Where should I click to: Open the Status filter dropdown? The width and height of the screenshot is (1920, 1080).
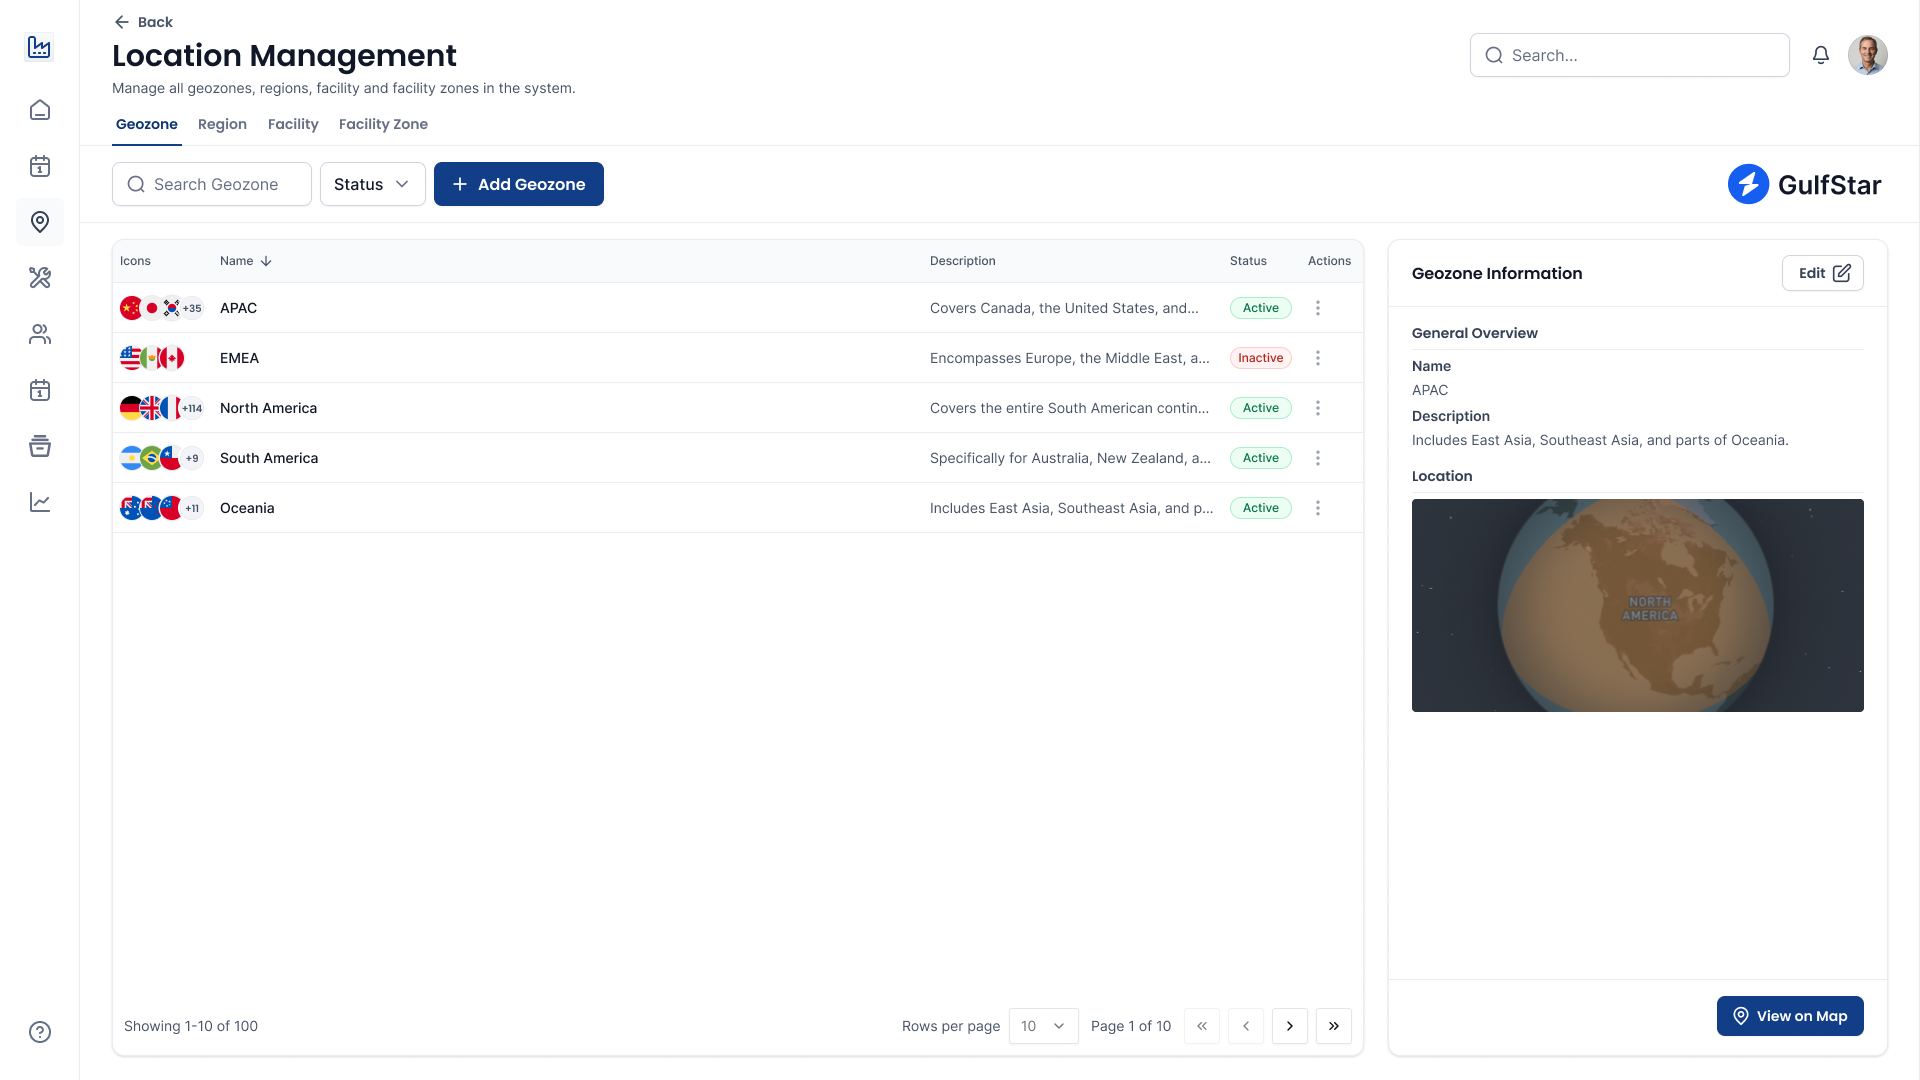(372, 184)
